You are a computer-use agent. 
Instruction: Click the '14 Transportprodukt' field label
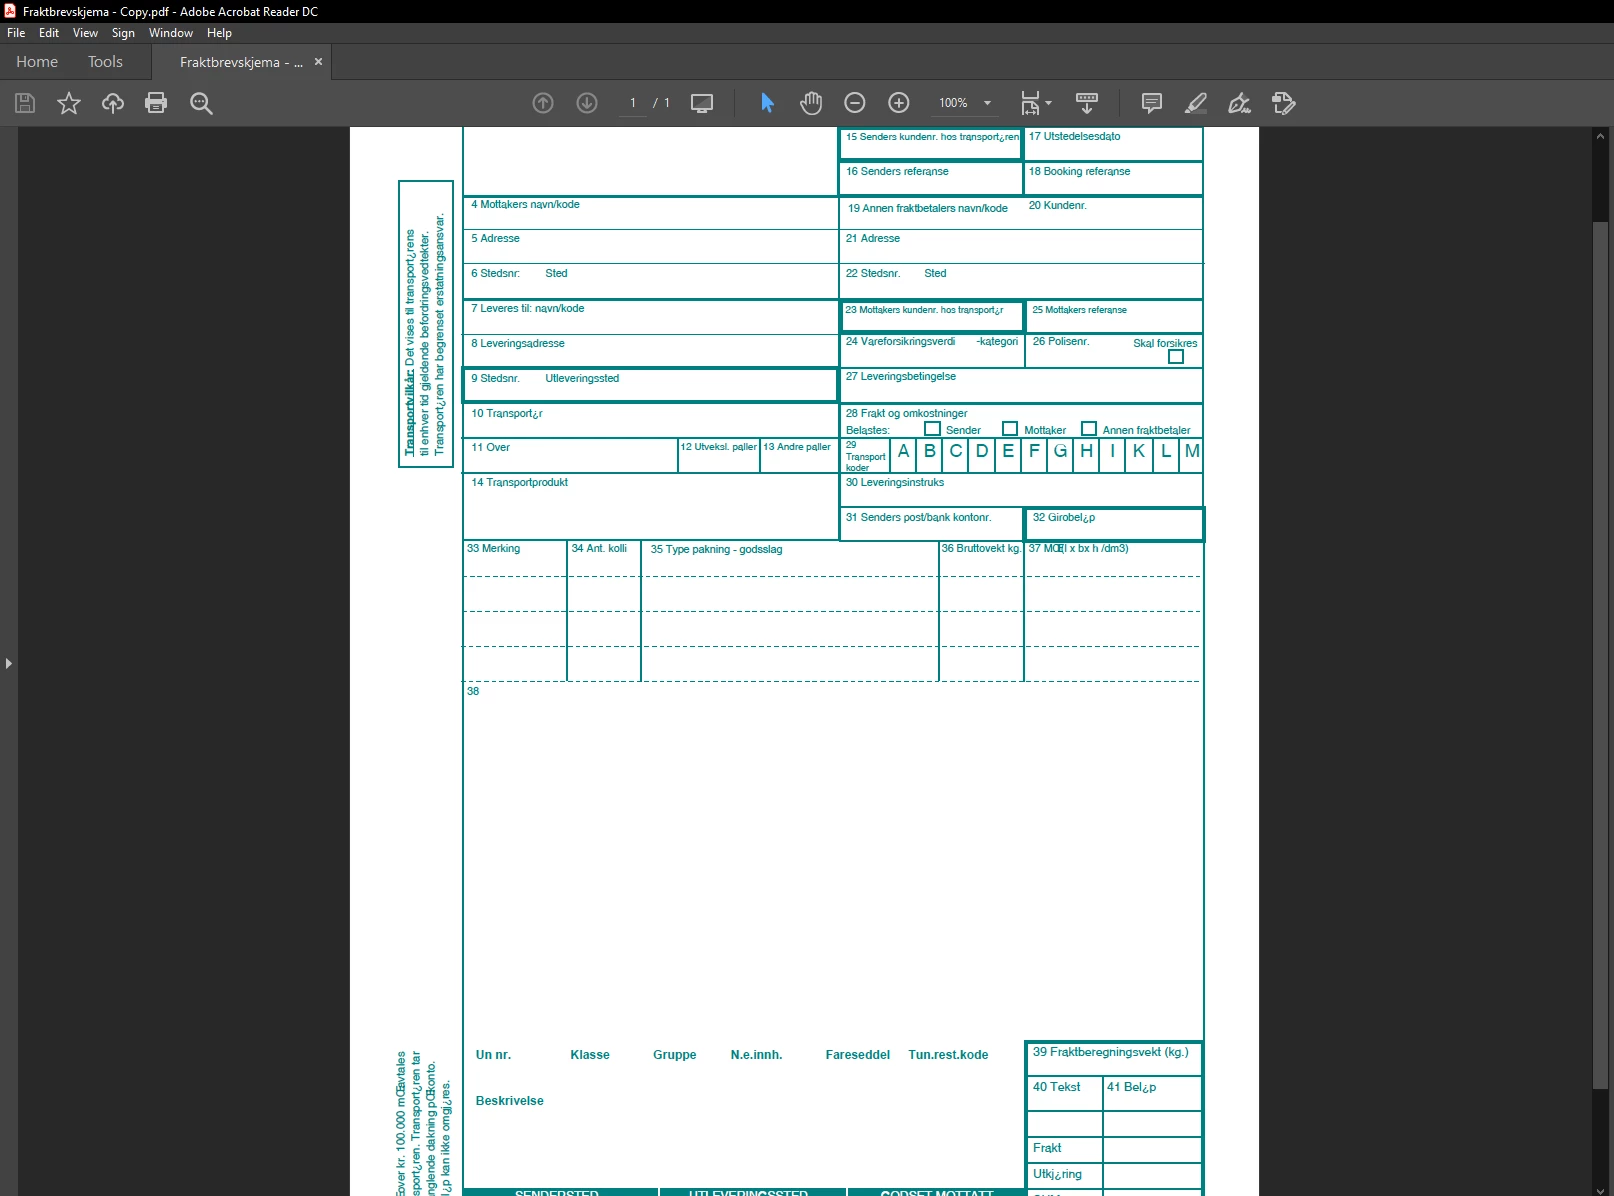click(x=519, y=483)
